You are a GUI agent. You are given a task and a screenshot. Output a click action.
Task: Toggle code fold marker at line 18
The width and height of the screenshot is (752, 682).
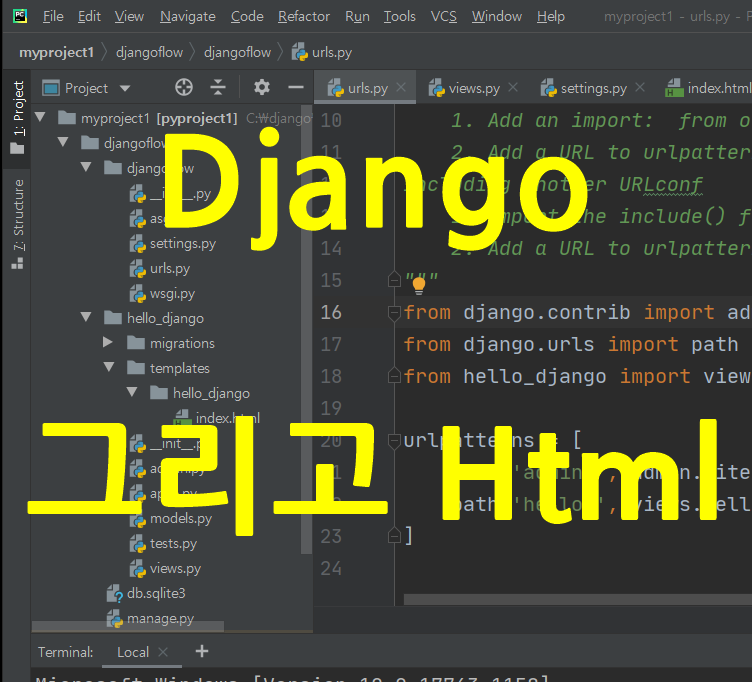[x=394, y=376]
